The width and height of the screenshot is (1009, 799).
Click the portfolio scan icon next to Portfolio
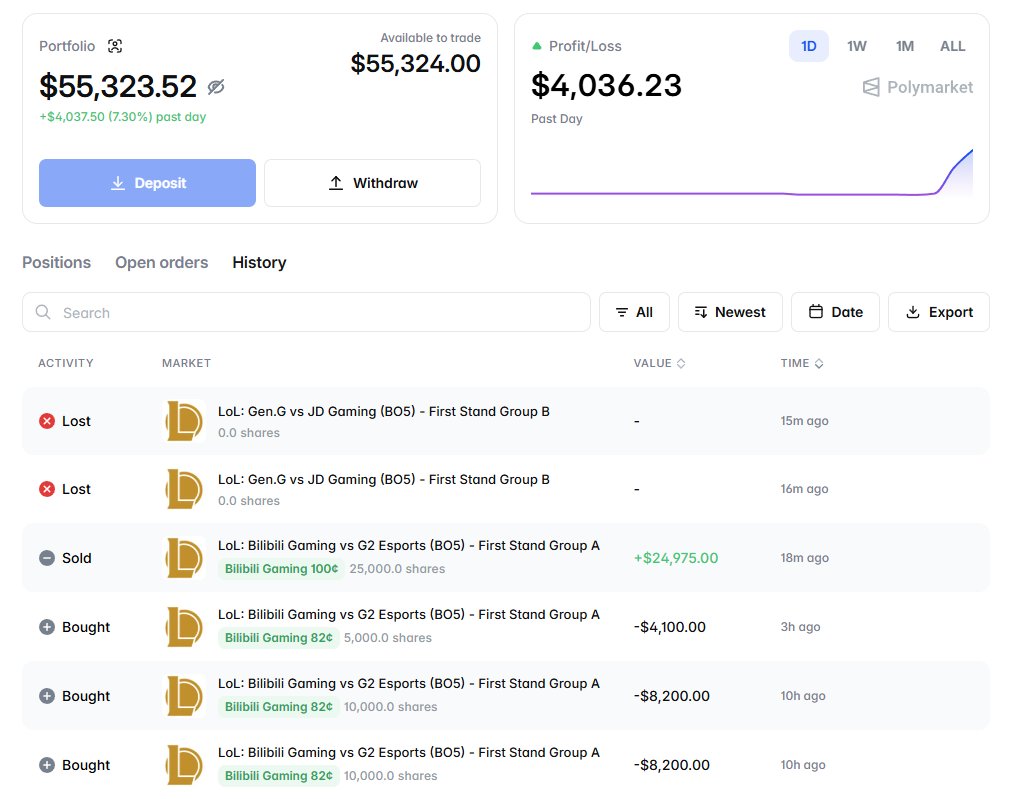[115, 46]
